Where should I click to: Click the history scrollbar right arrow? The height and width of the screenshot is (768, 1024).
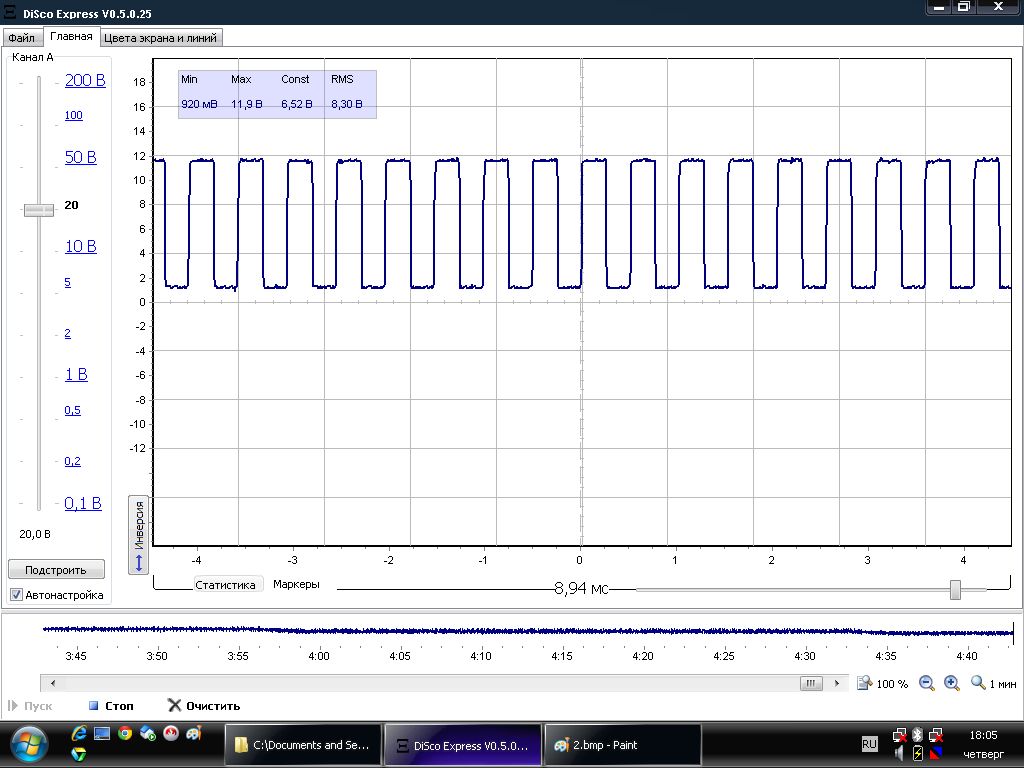coord(837,684)
